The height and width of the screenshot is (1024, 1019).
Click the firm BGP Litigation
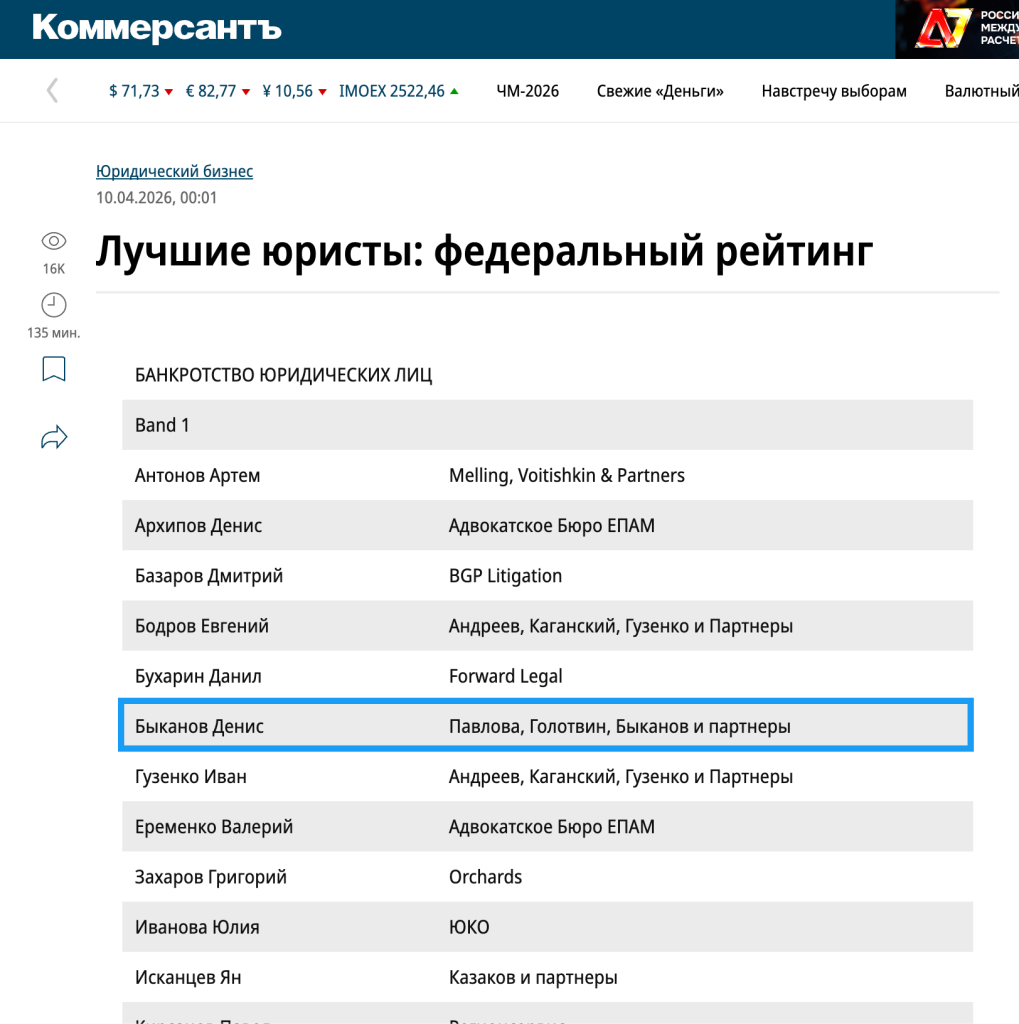click(x=505, y=576)
